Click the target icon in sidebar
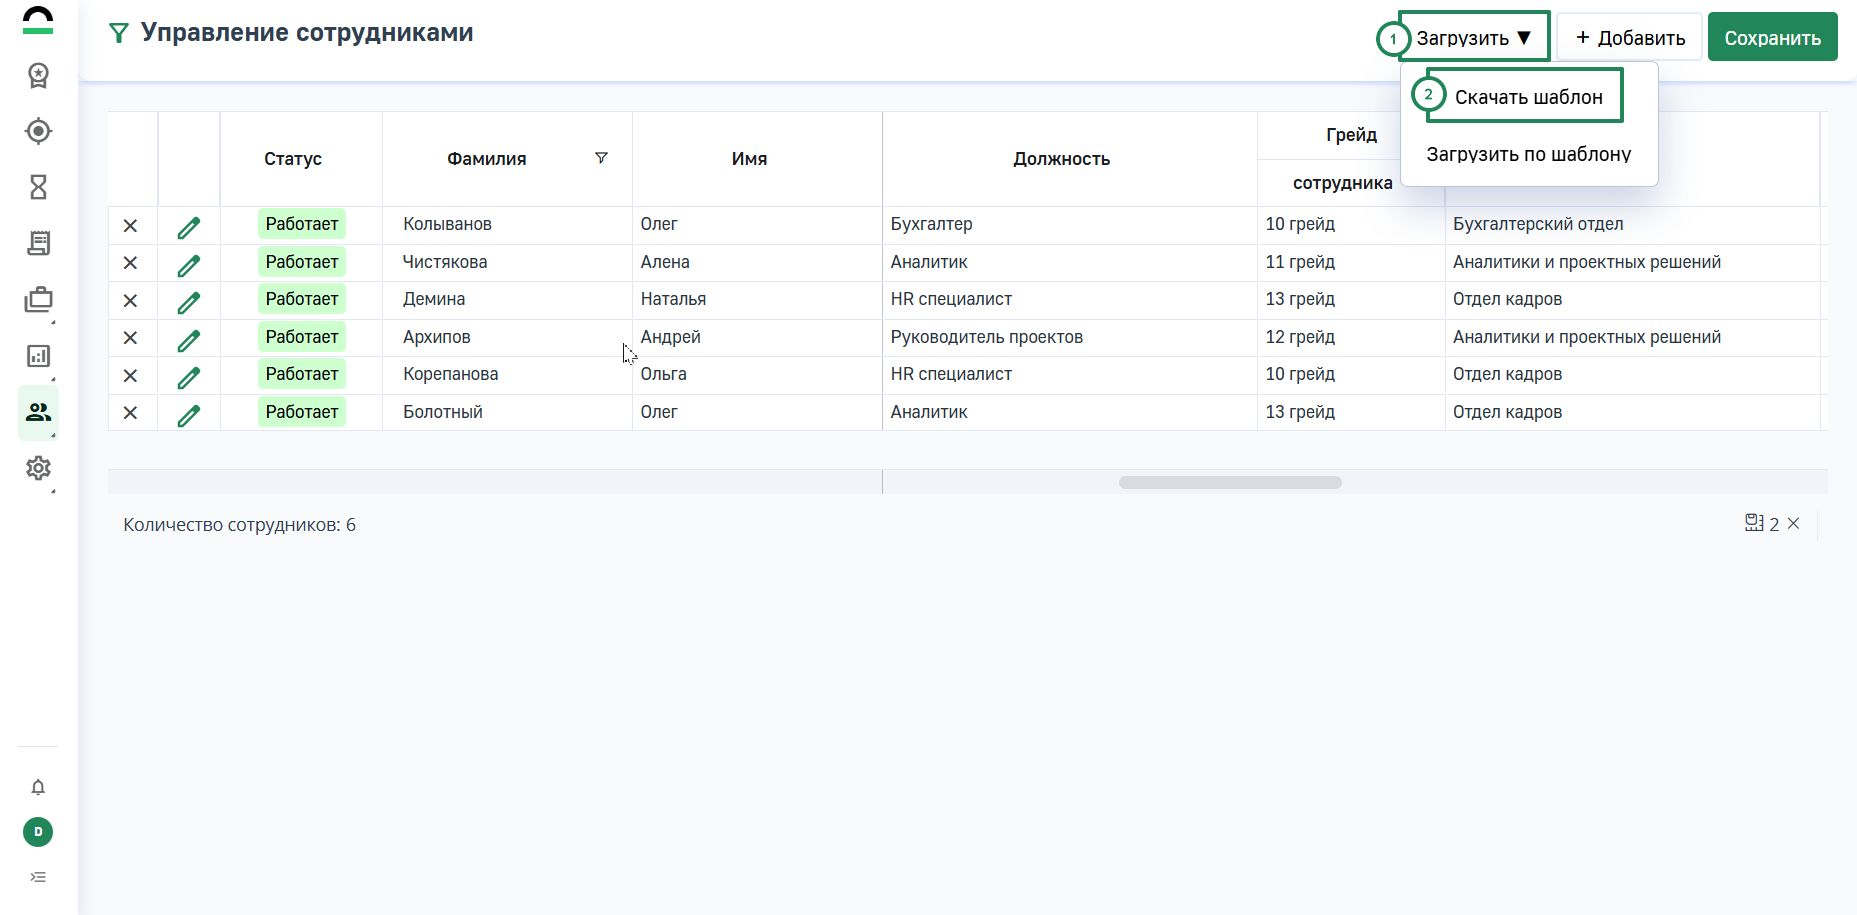Screen dimensions: 1857x915 [38, 131]
